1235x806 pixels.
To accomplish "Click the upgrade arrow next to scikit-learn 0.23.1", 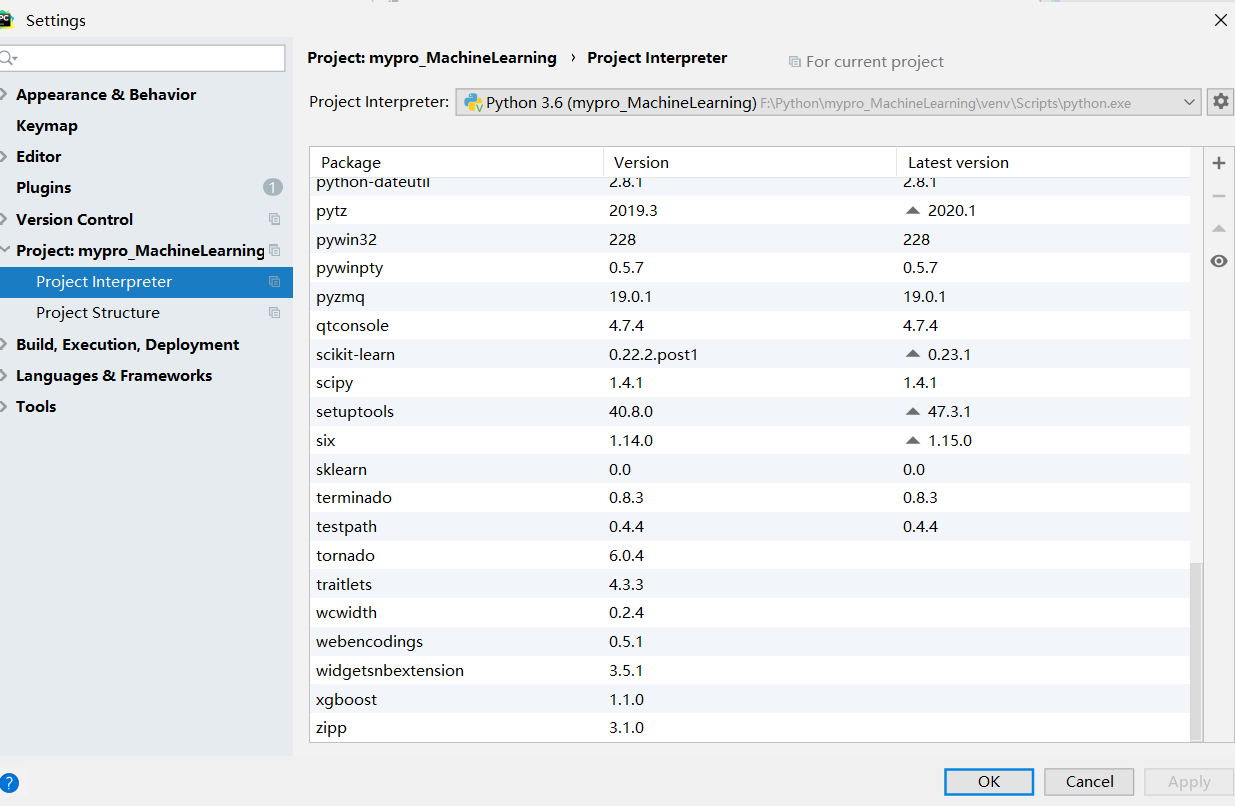I will [911, 354].
